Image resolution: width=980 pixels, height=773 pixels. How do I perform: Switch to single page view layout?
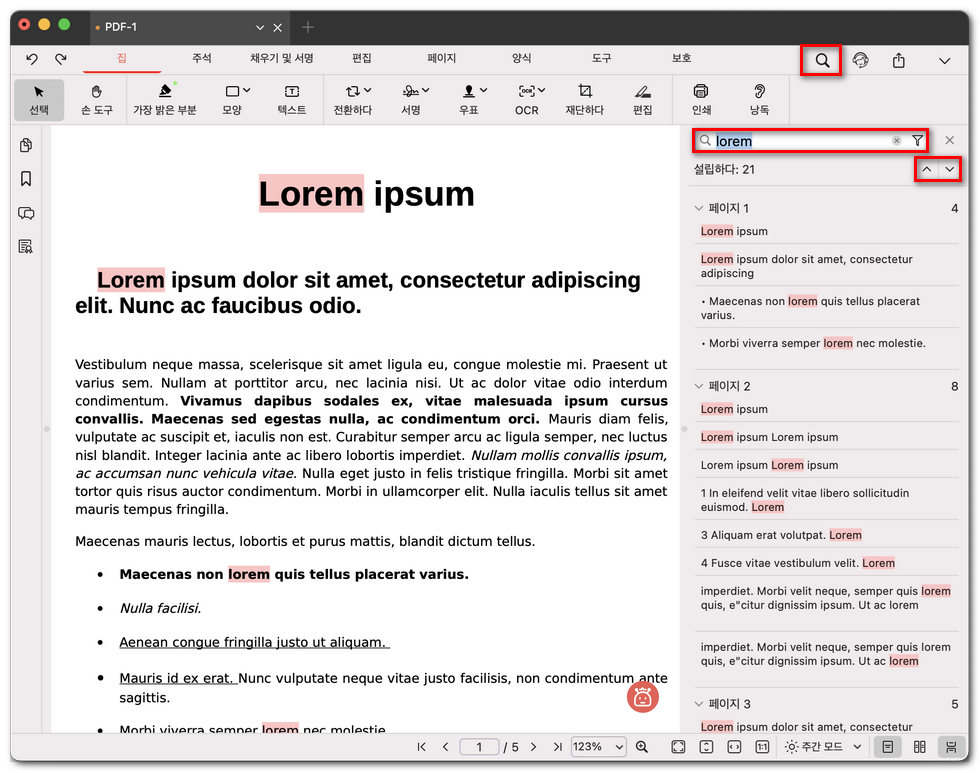pyautogui.click(x=887, y=747)
